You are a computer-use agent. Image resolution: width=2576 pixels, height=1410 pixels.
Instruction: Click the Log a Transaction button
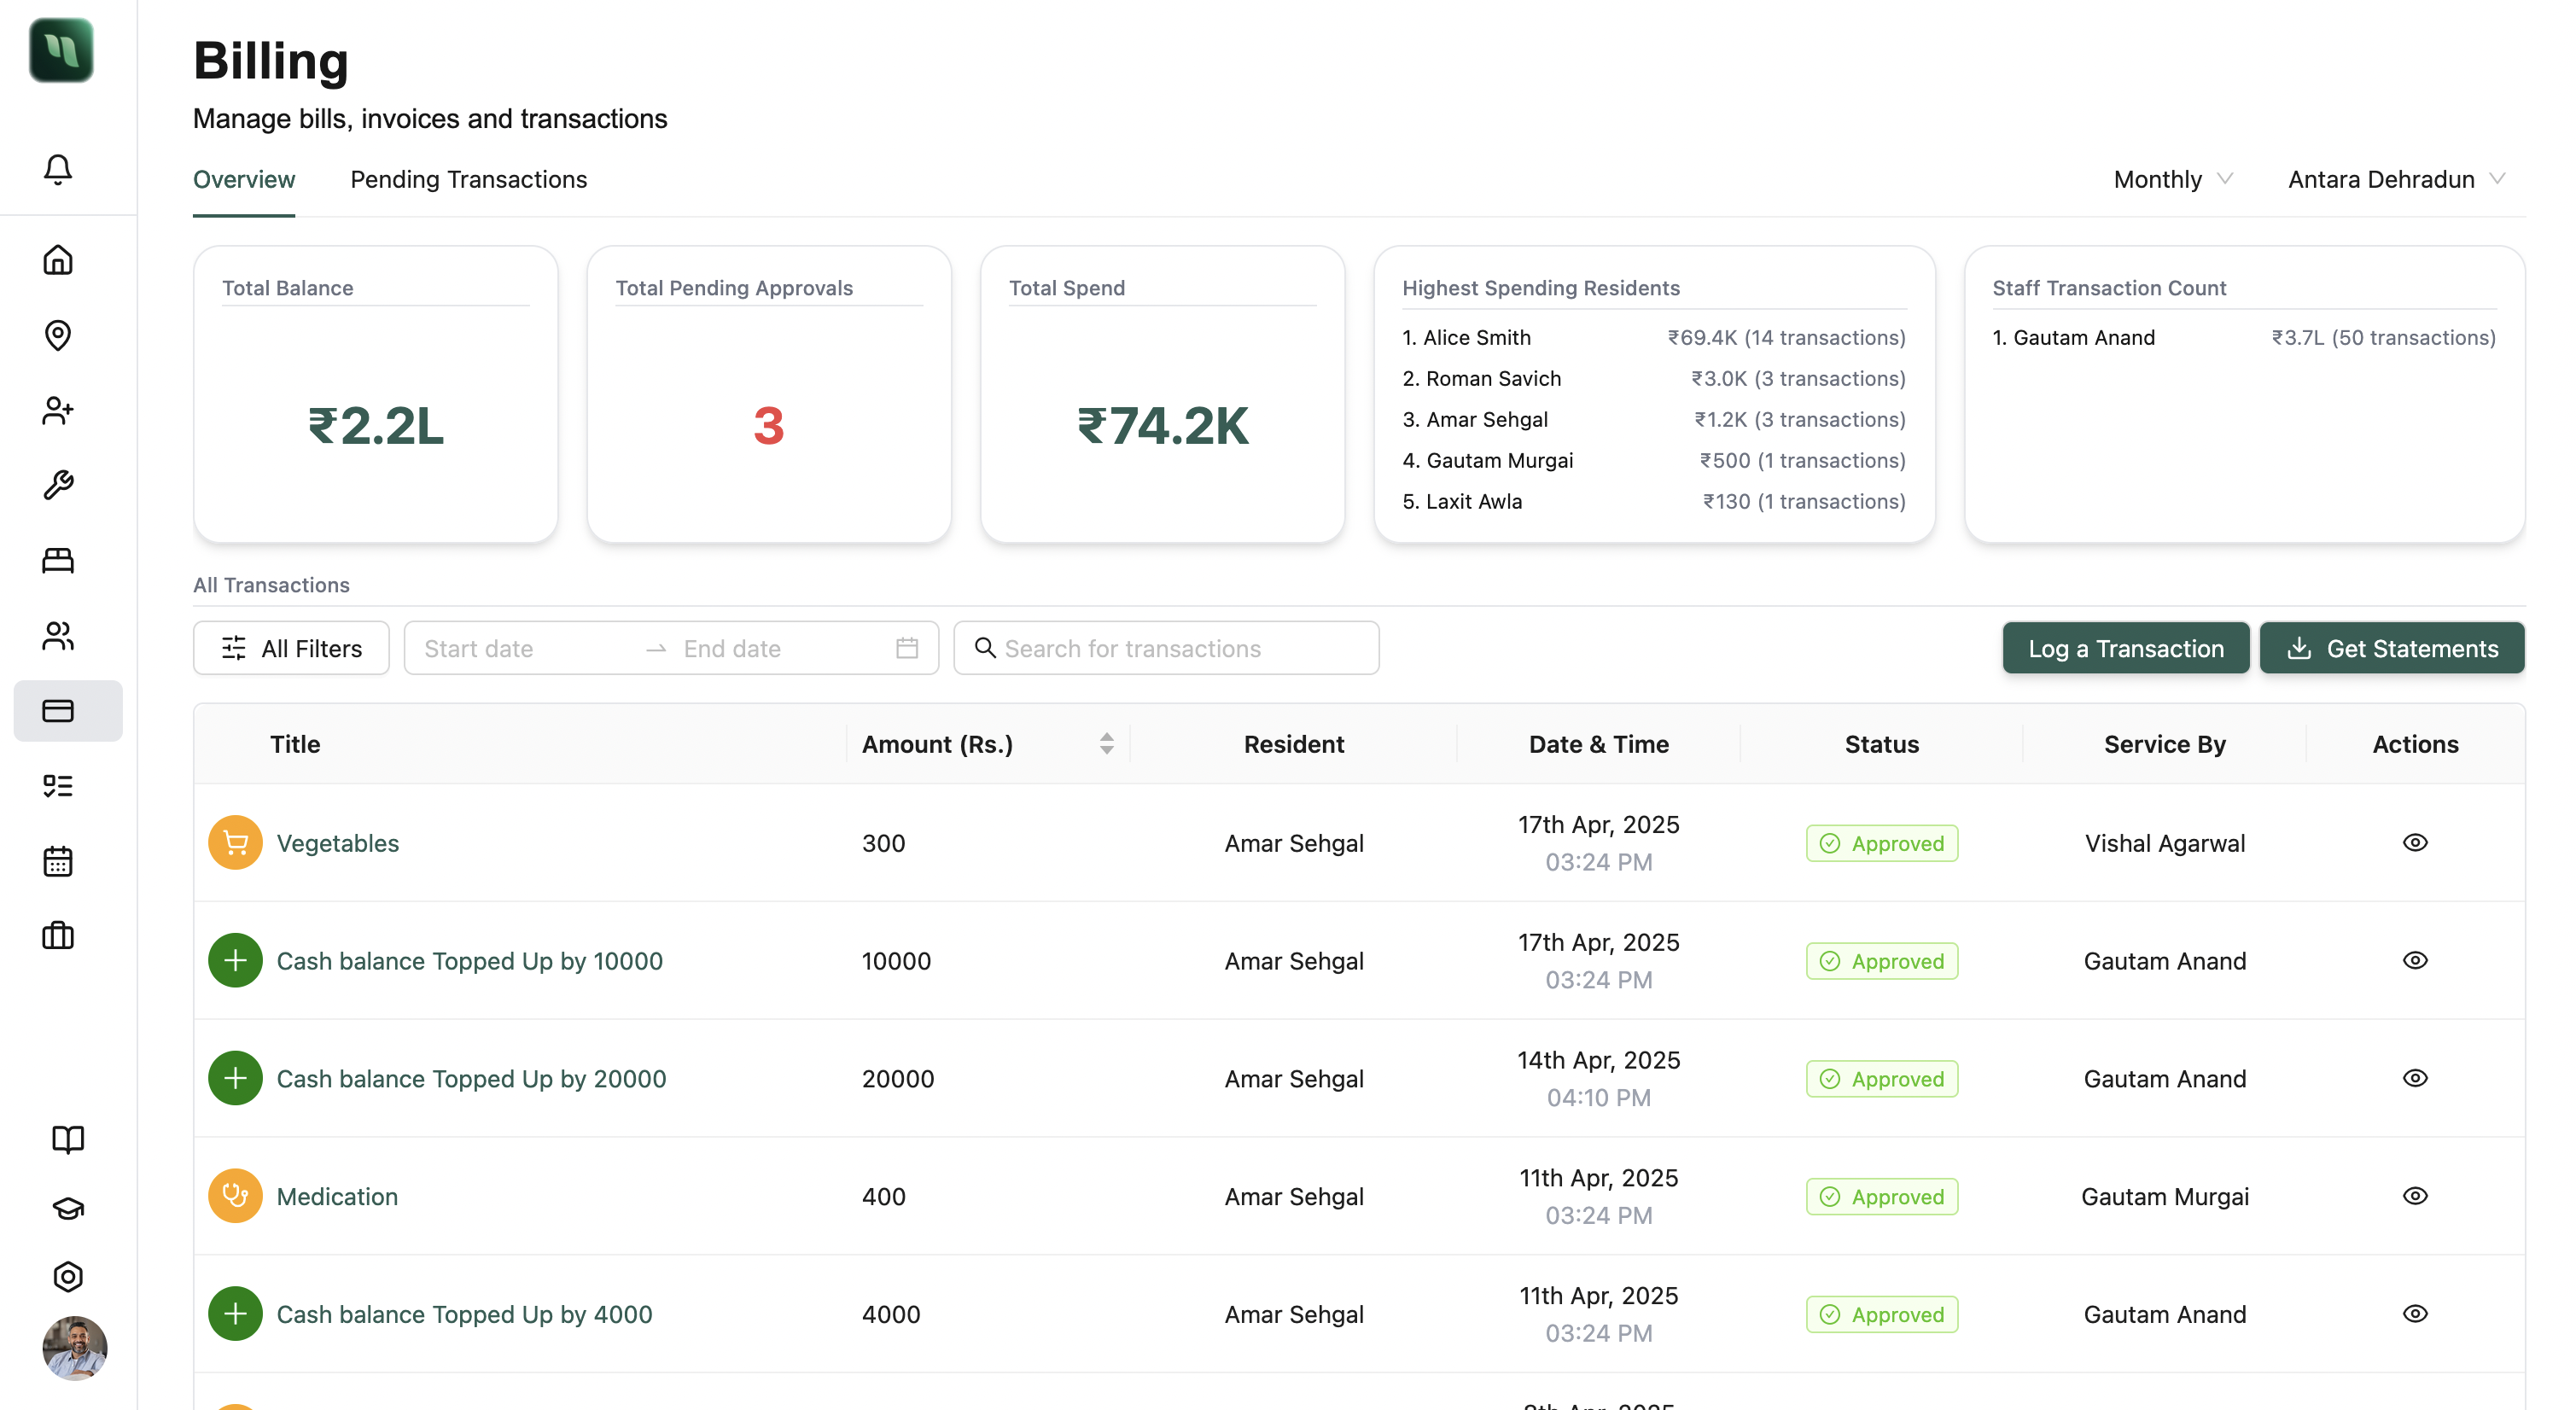pyautogui.click(x=2126, y=648)
